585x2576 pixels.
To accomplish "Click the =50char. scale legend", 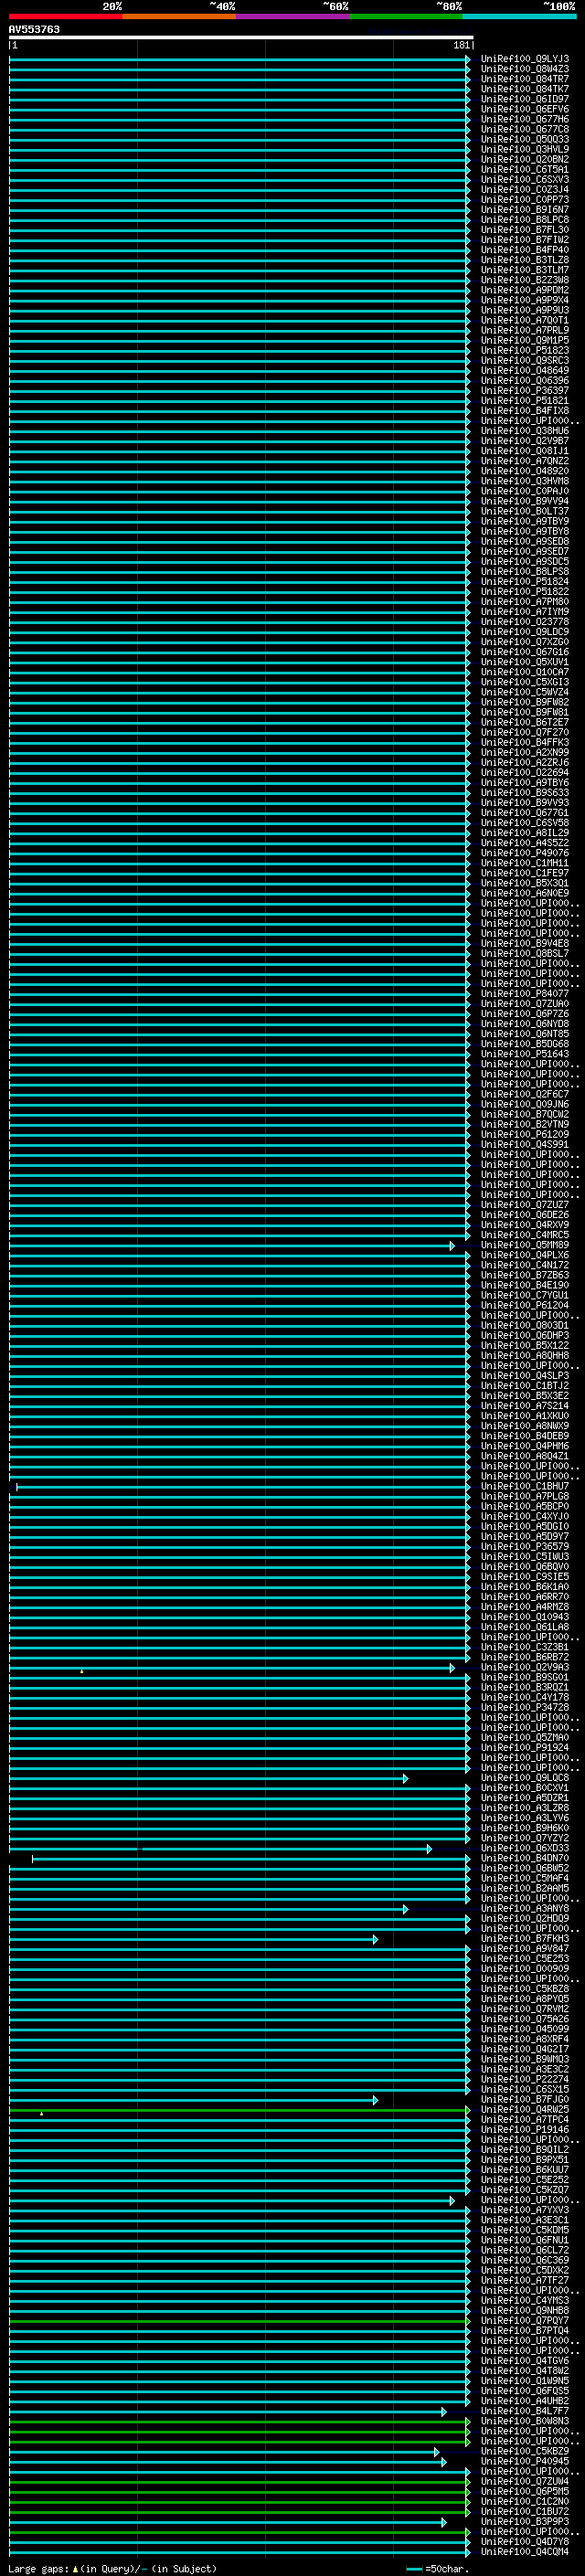I will tap(436, 2569).
